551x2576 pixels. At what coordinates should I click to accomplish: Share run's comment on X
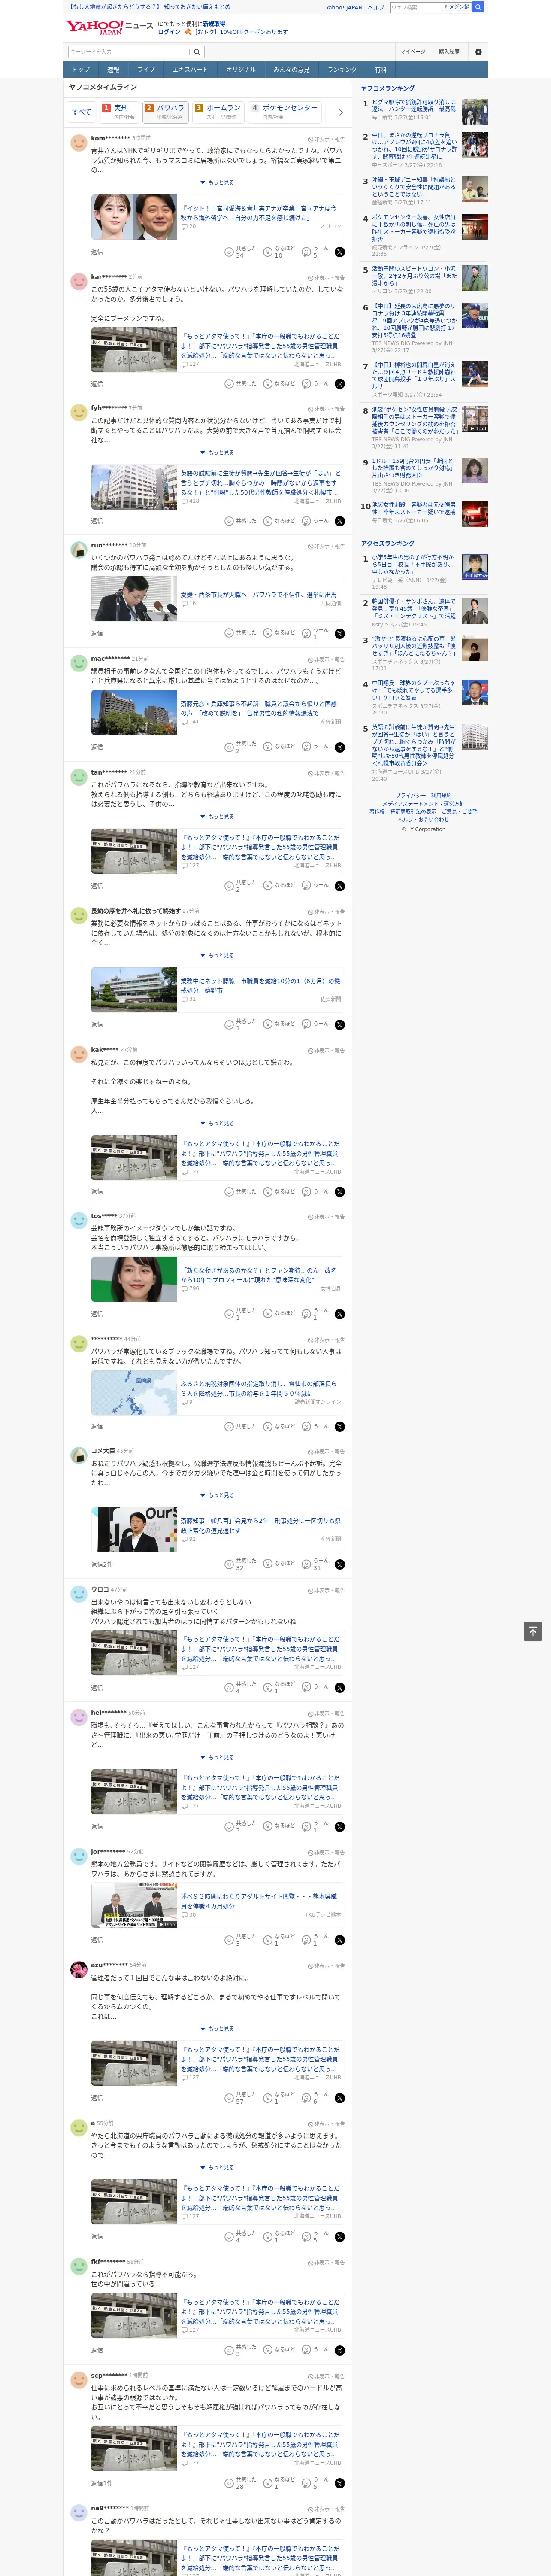340,633
